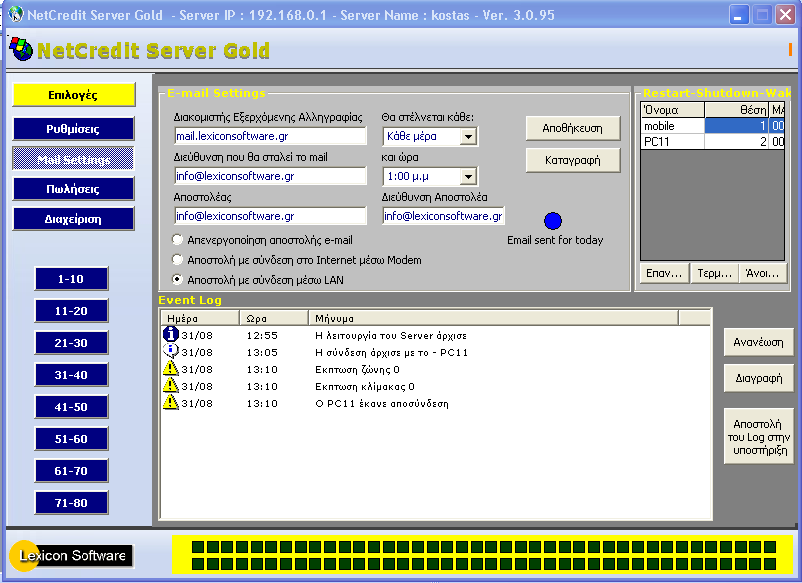This screenshot has height=583, width=802.
Task: Select the 'mobile' row in stations list
Action: coord(712,126)
